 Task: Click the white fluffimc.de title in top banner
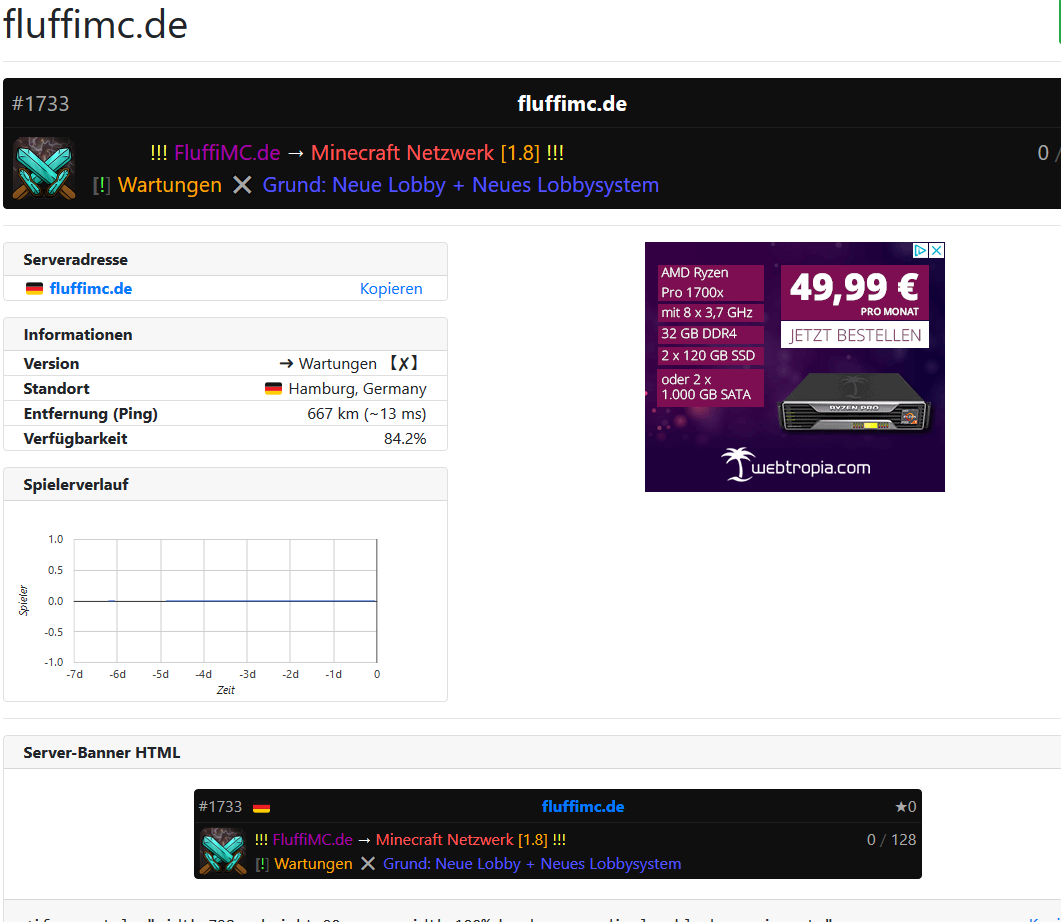pos(572,104)
